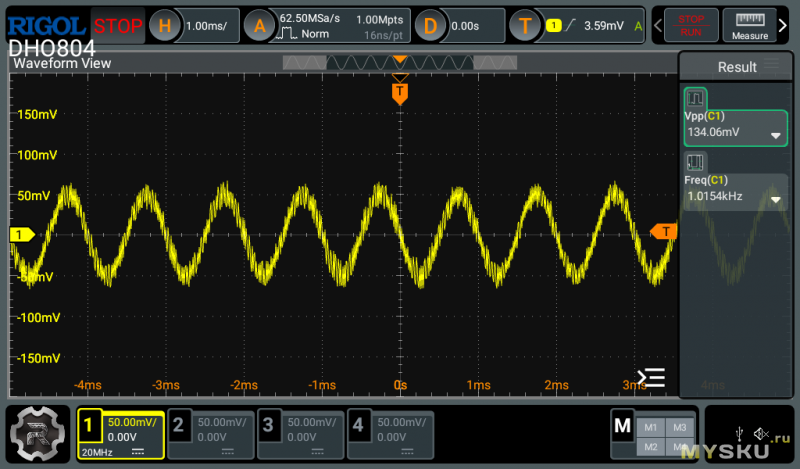Enable channel 2
The width and height of the screenshot is (800, 469).
(209, 433)
